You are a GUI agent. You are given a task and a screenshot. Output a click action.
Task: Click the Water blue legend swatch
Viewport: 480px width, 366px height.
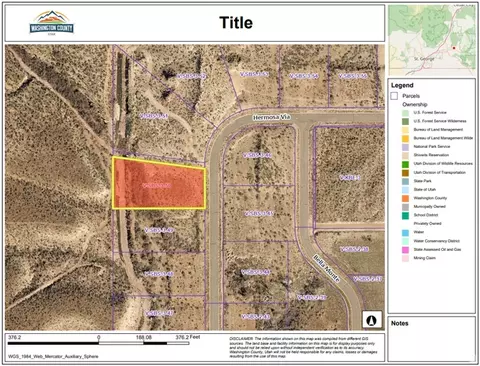click(405, 232)
